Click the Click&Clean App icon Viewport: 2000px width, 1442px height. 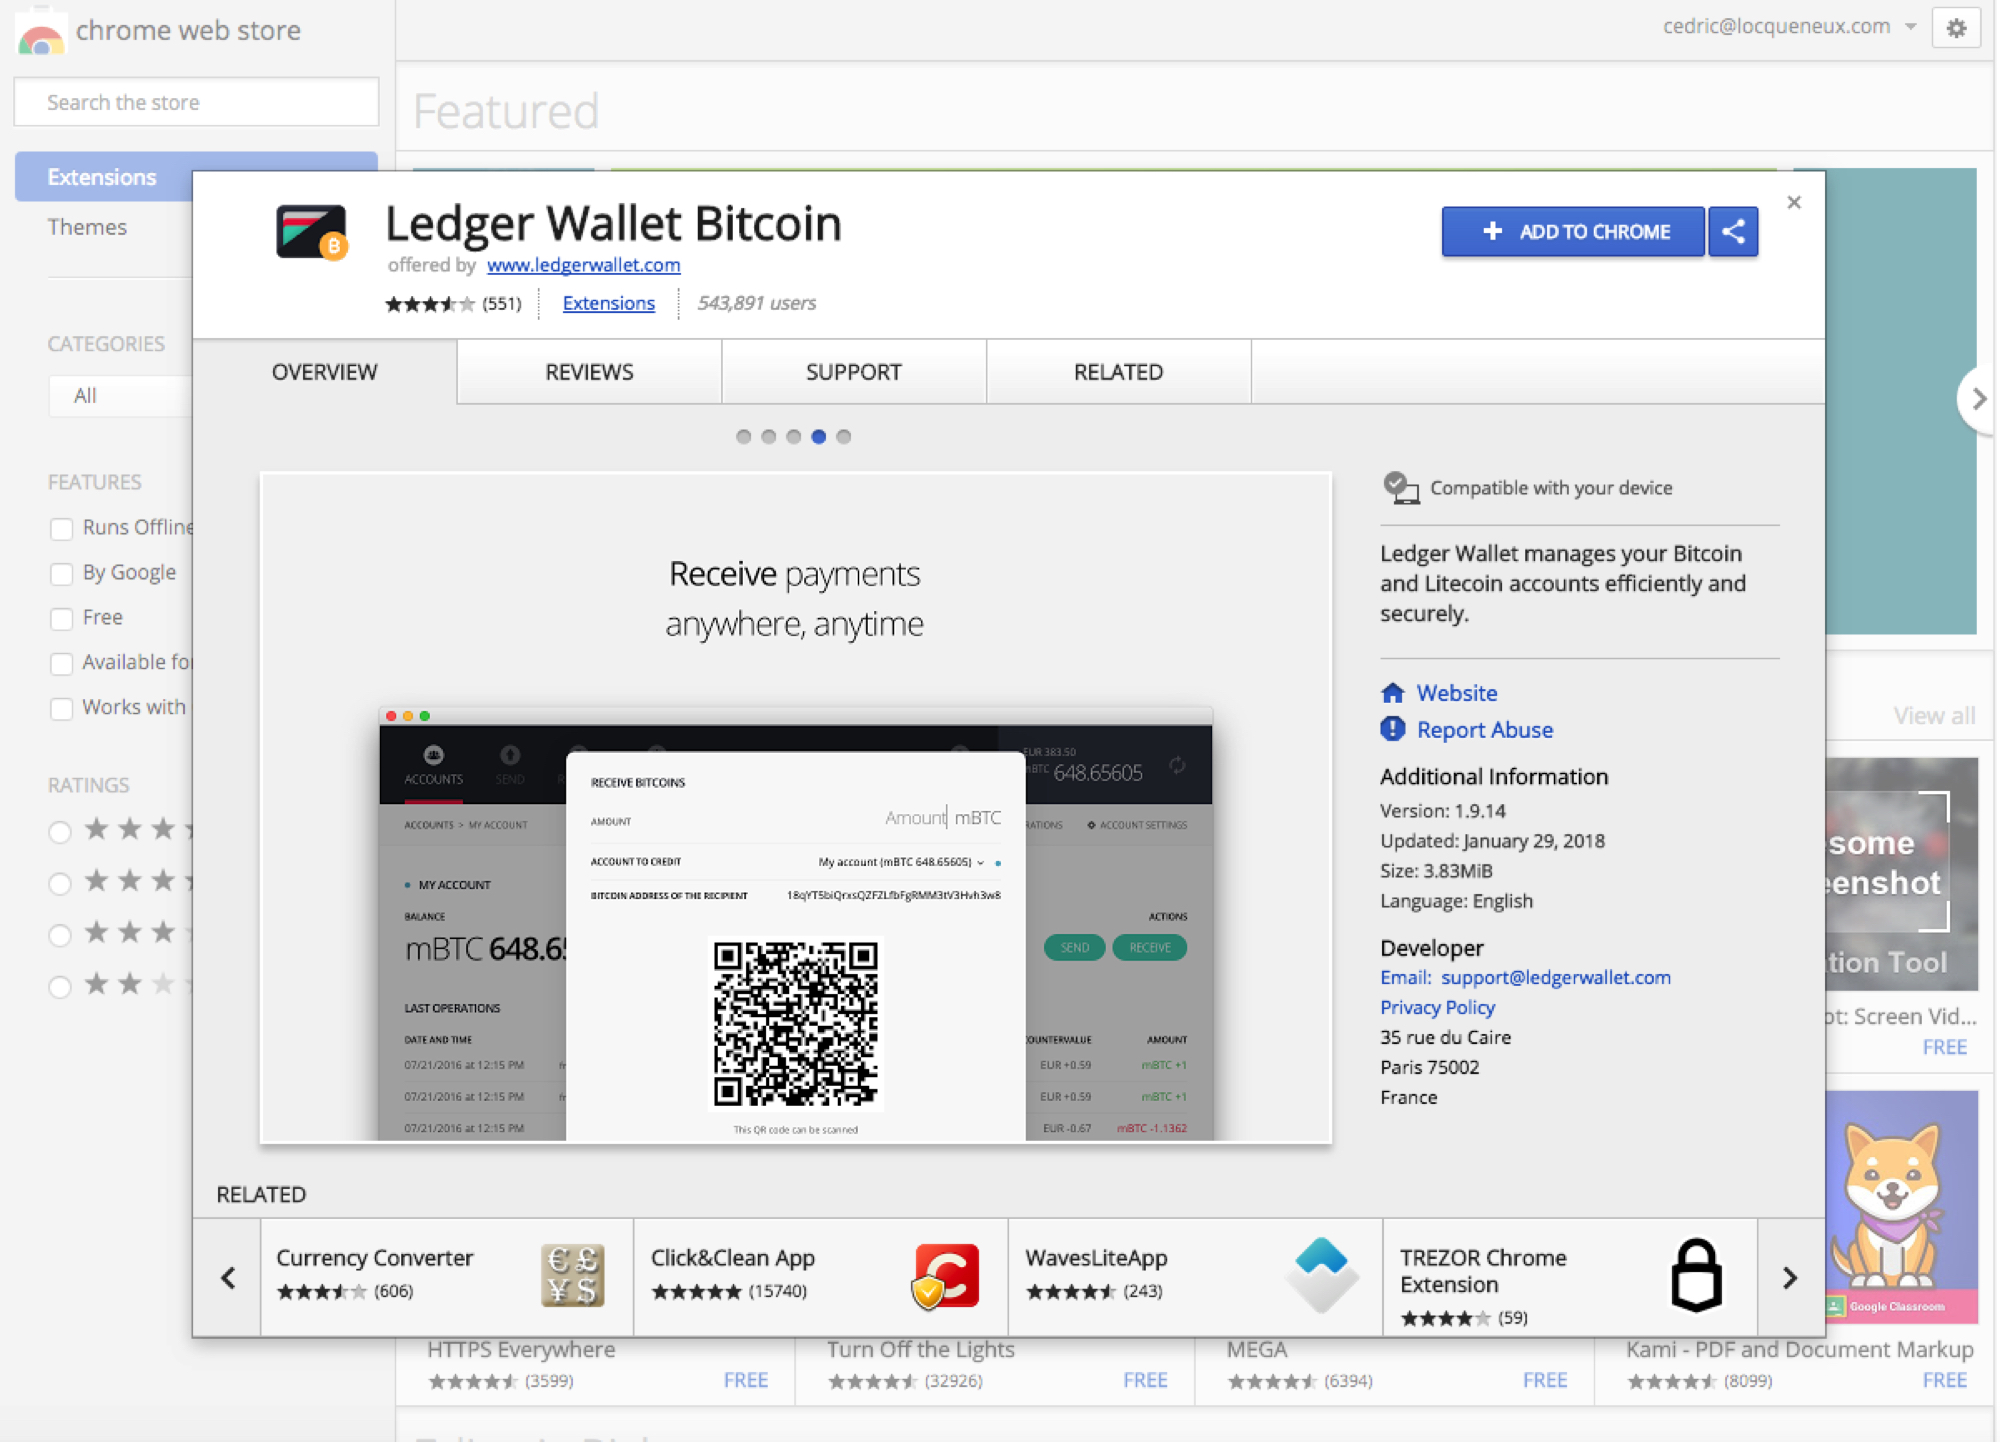(x=946, y=1275)
